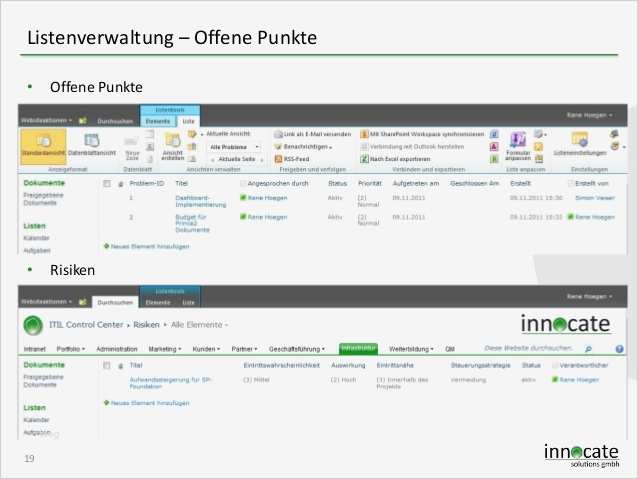Open the Administration navigation item

pos(117,349)
